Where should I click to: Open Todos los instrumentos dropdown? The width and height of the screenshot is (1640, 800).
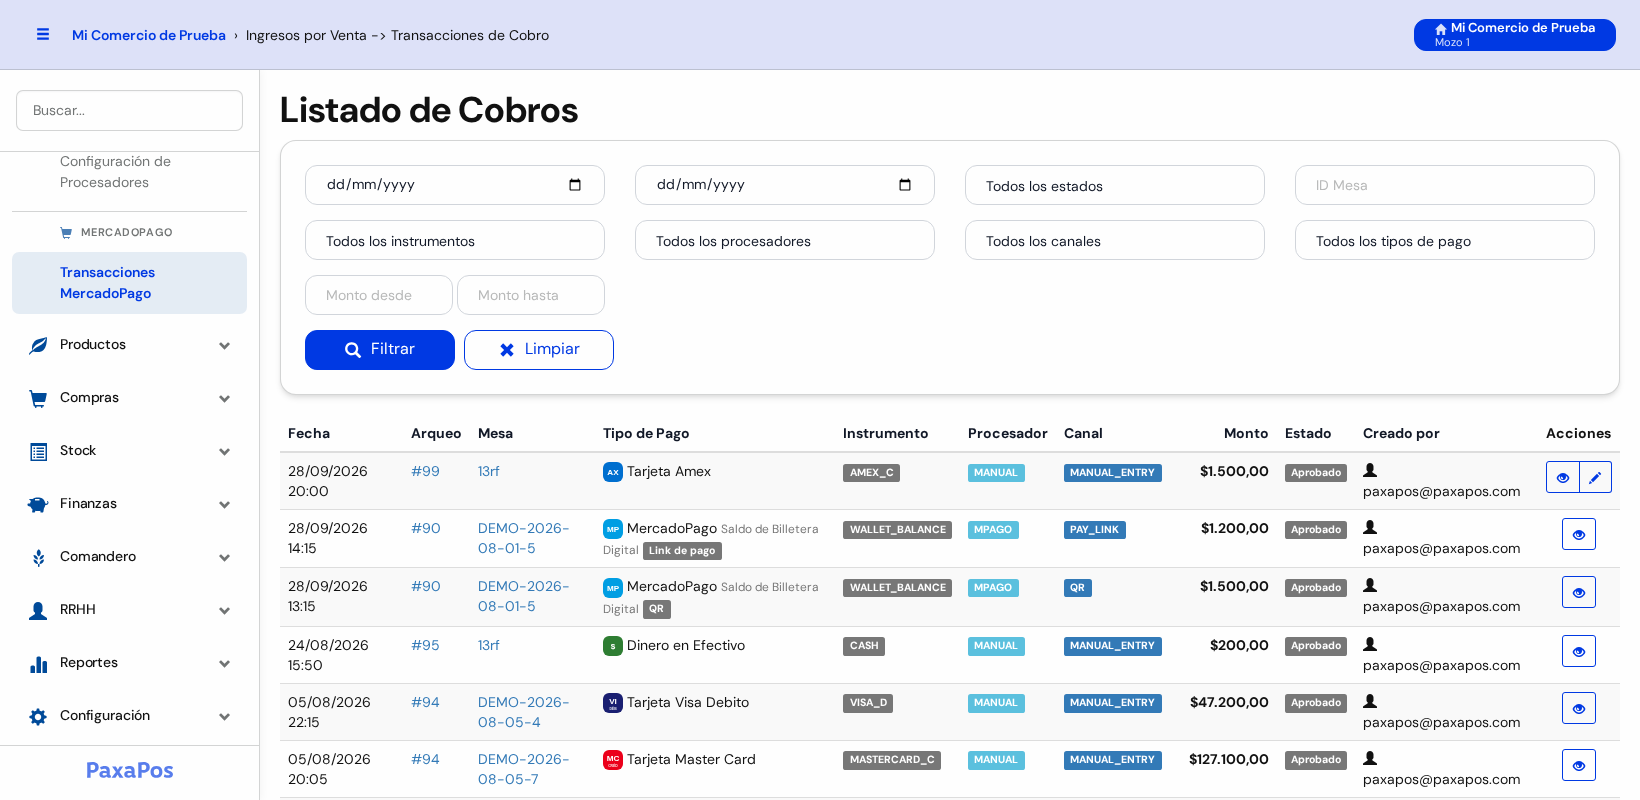[455, 240]
